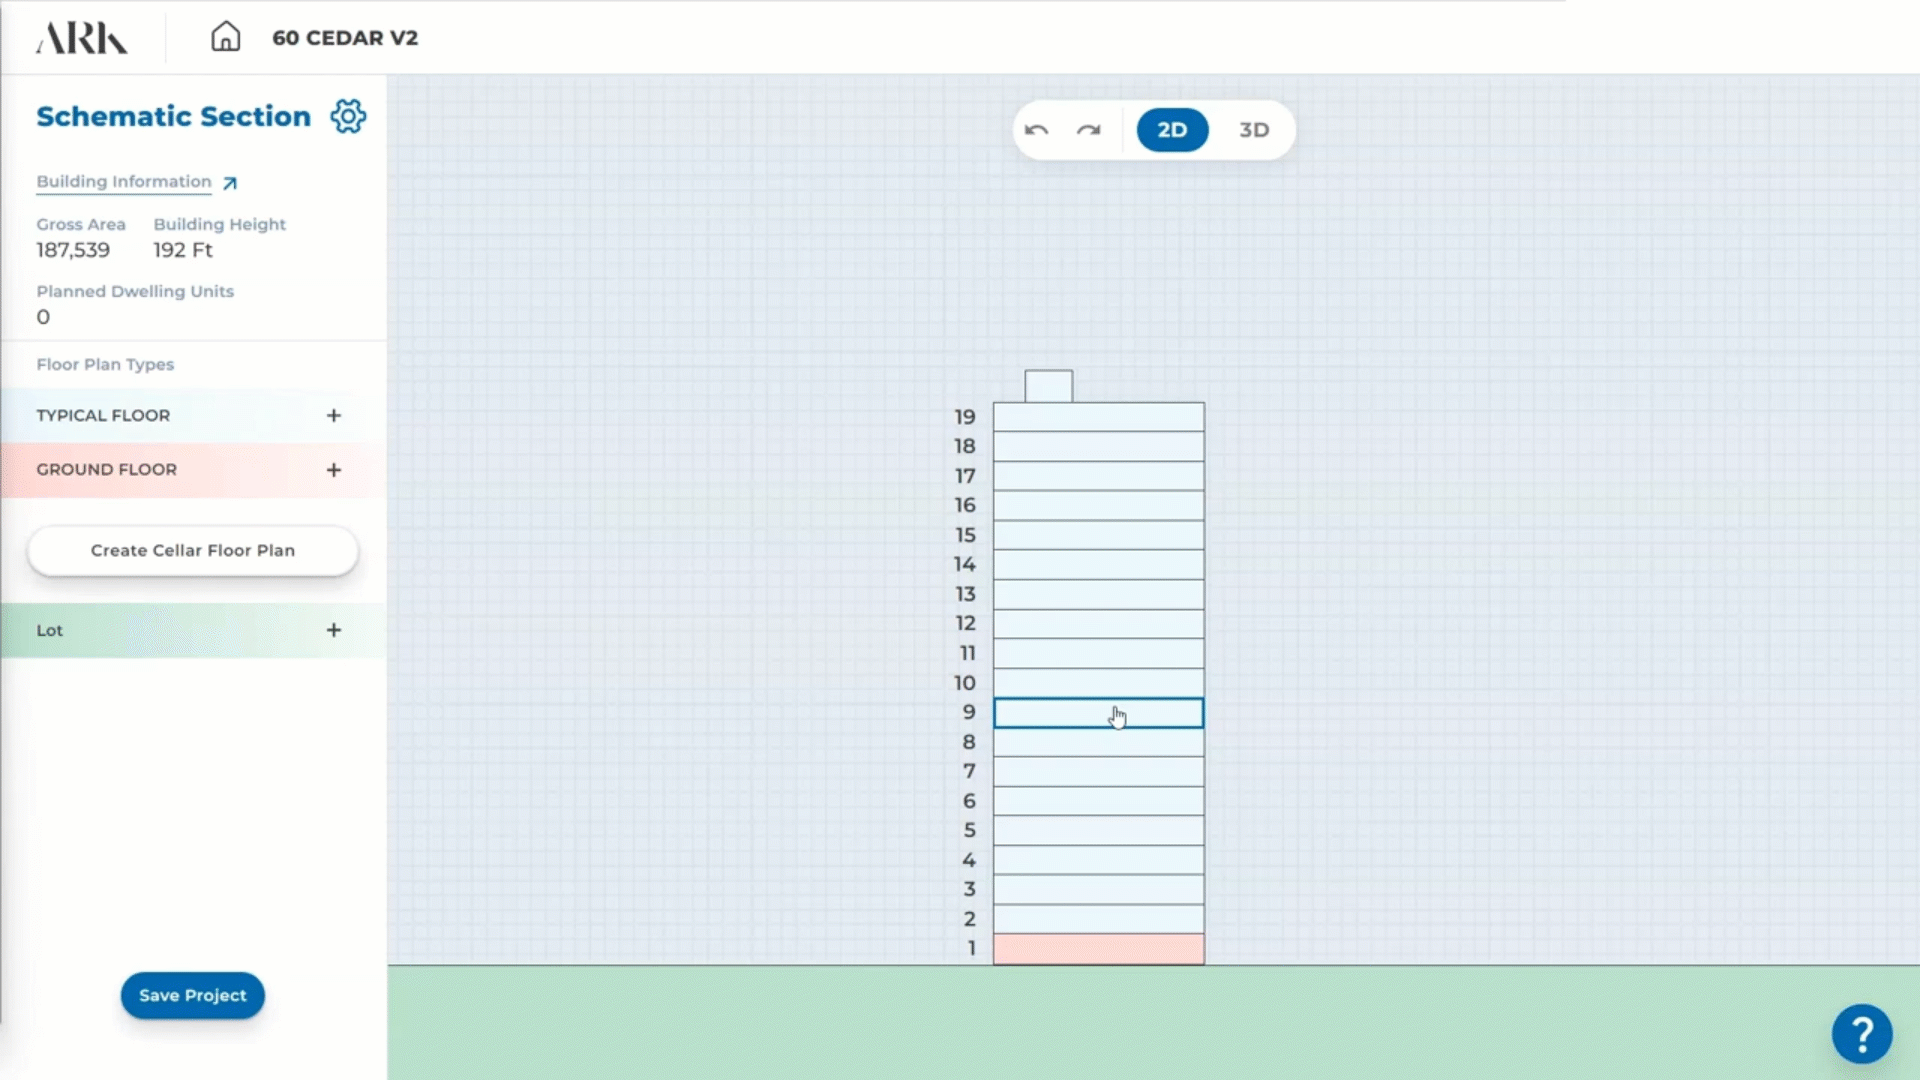This screenshot has width=1920, height=1080.
Task: Switch to 2D view
Action: coord(1172,130)
